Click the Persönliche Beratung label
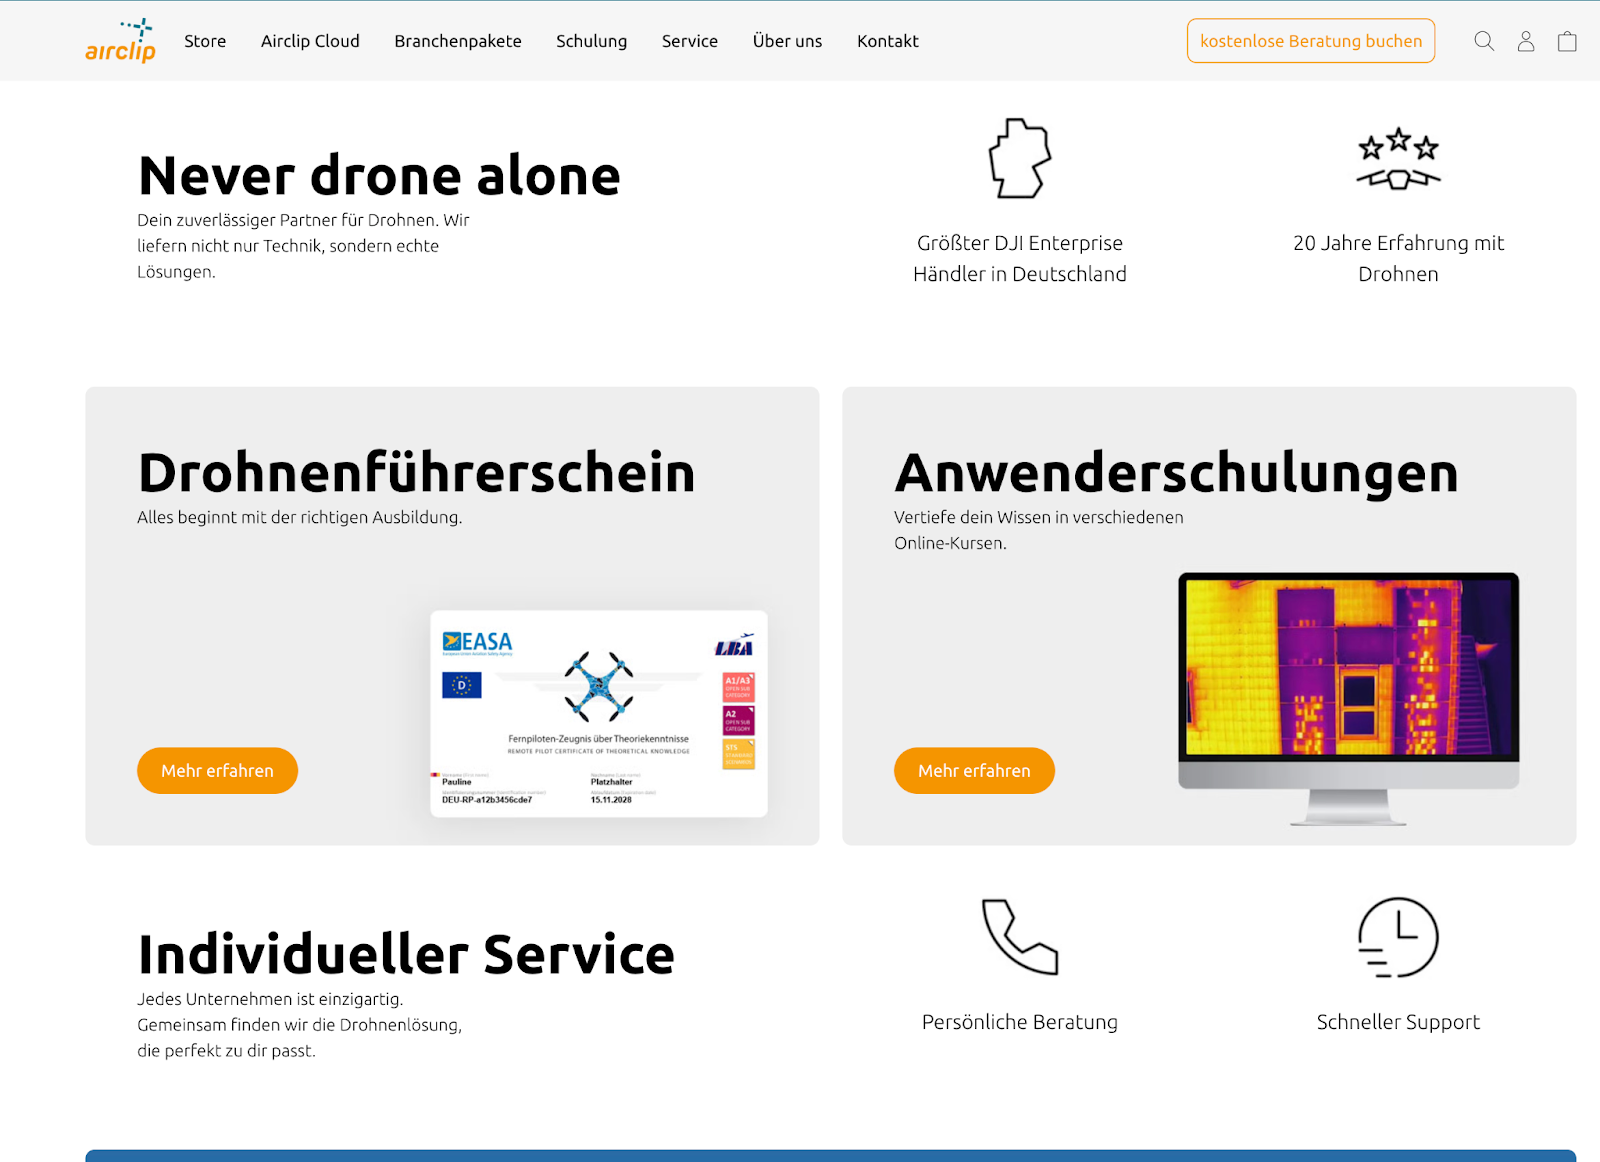The image size is (1600, 1162). (x=1020, y=1022)
